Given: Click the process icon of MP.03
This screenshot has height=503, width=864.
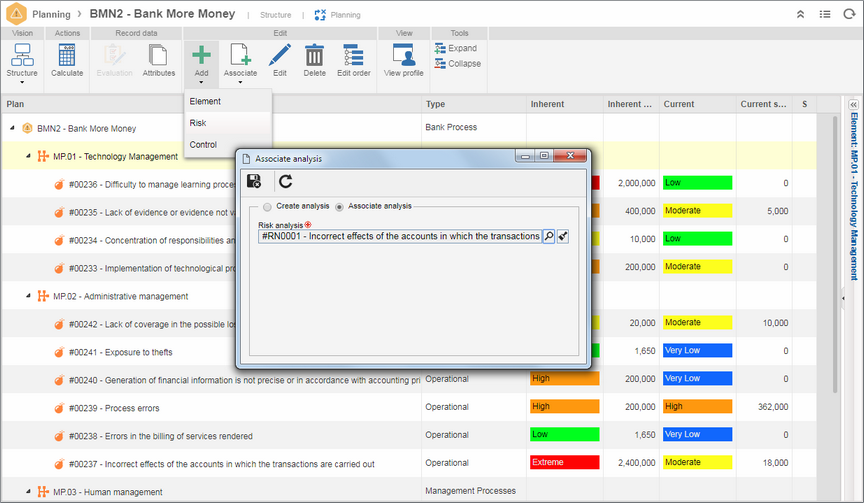Looking at the screenshot, I should [42, 491].
